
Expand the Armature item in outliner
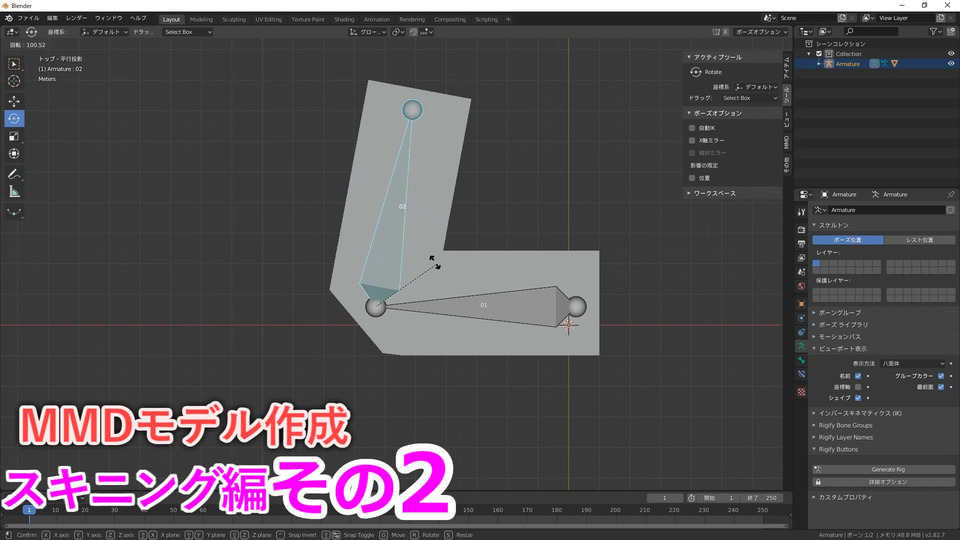[819, 64]
